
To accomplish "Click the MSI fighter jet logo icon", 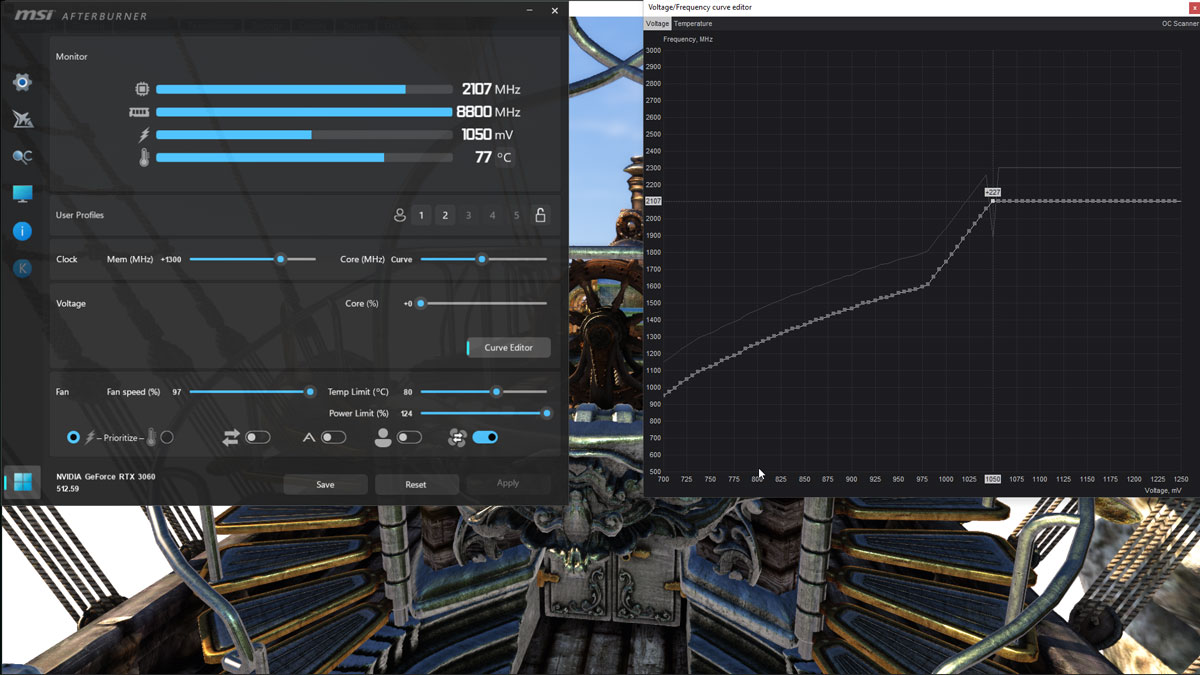I will [22, 120].
